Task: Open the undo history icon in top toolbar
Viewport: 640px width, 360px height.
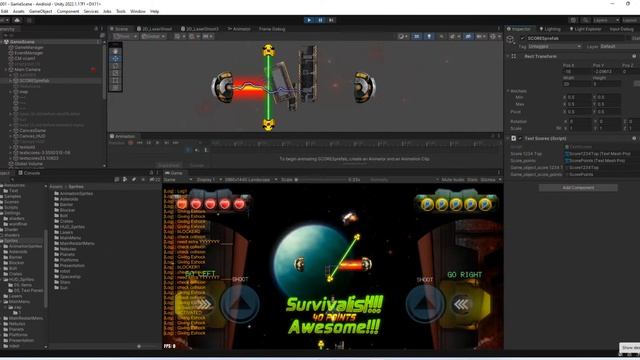Action: click(573, 20)
